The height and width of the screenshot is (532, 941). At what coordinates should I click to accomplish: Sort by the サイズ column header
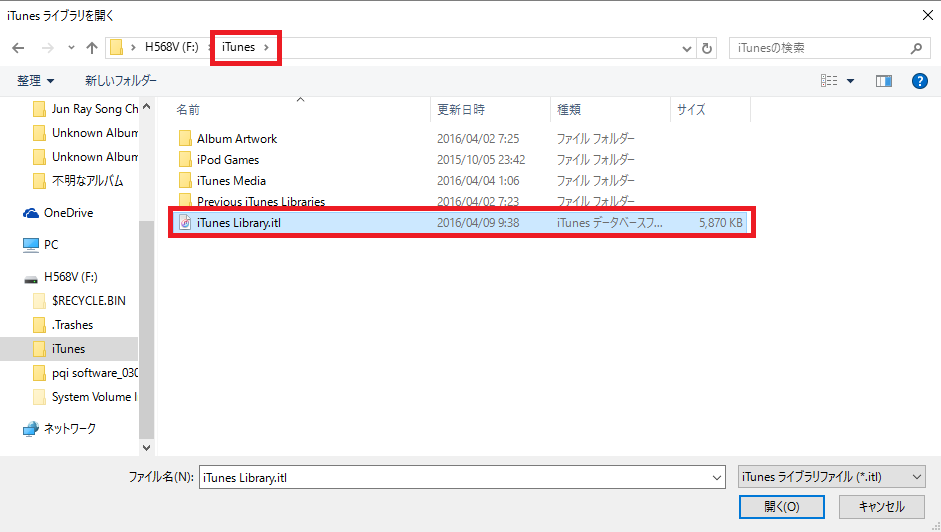tap(691, 110)
